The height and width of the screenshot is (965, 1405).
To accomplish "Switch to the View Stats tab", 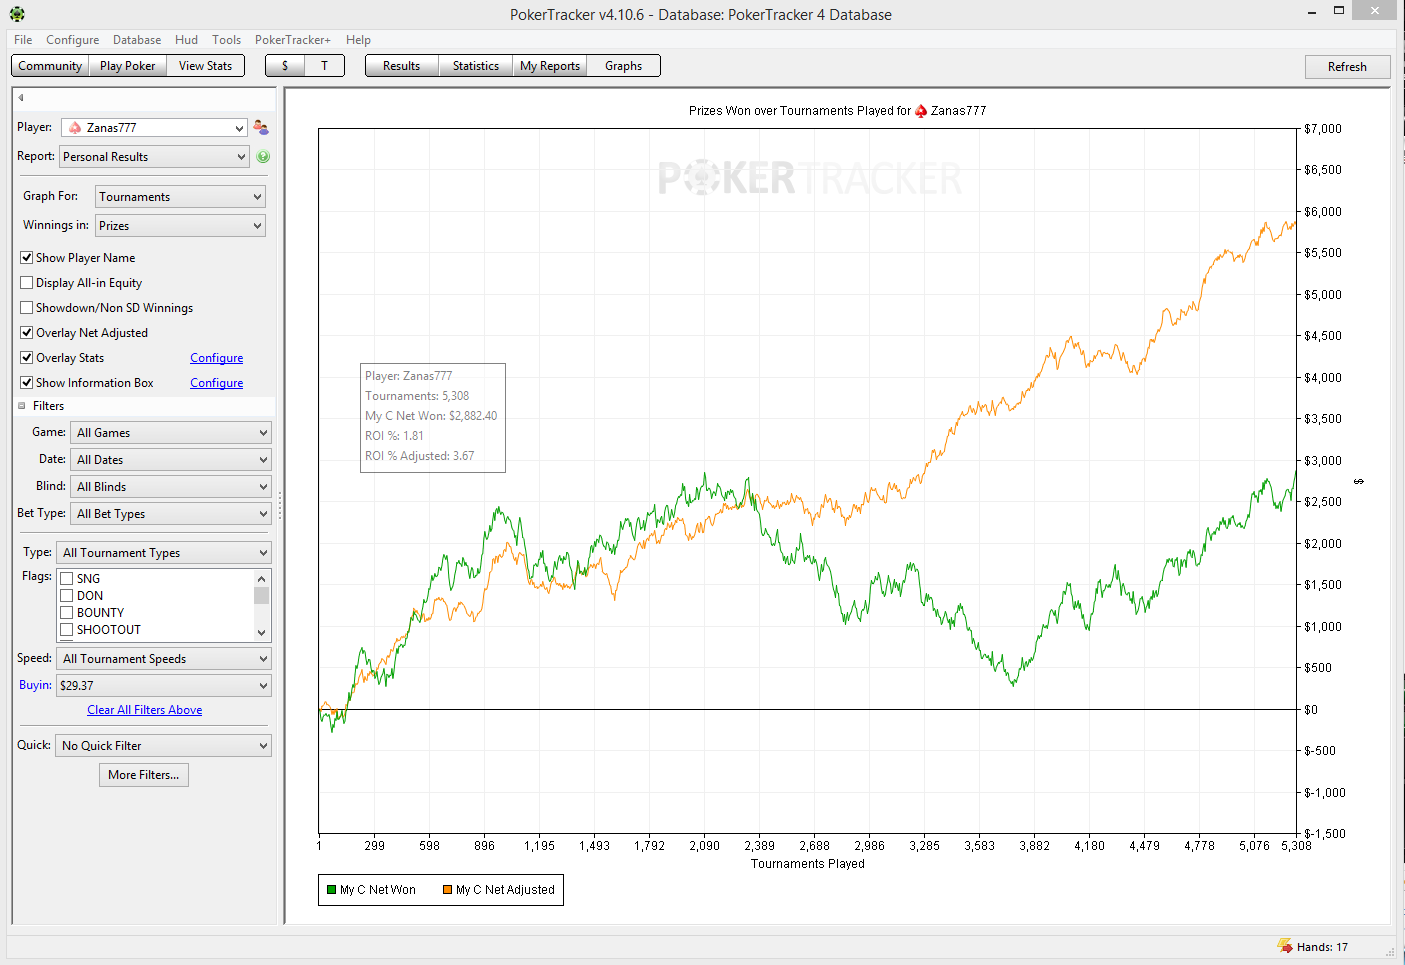I will click(x=205, y=66).
